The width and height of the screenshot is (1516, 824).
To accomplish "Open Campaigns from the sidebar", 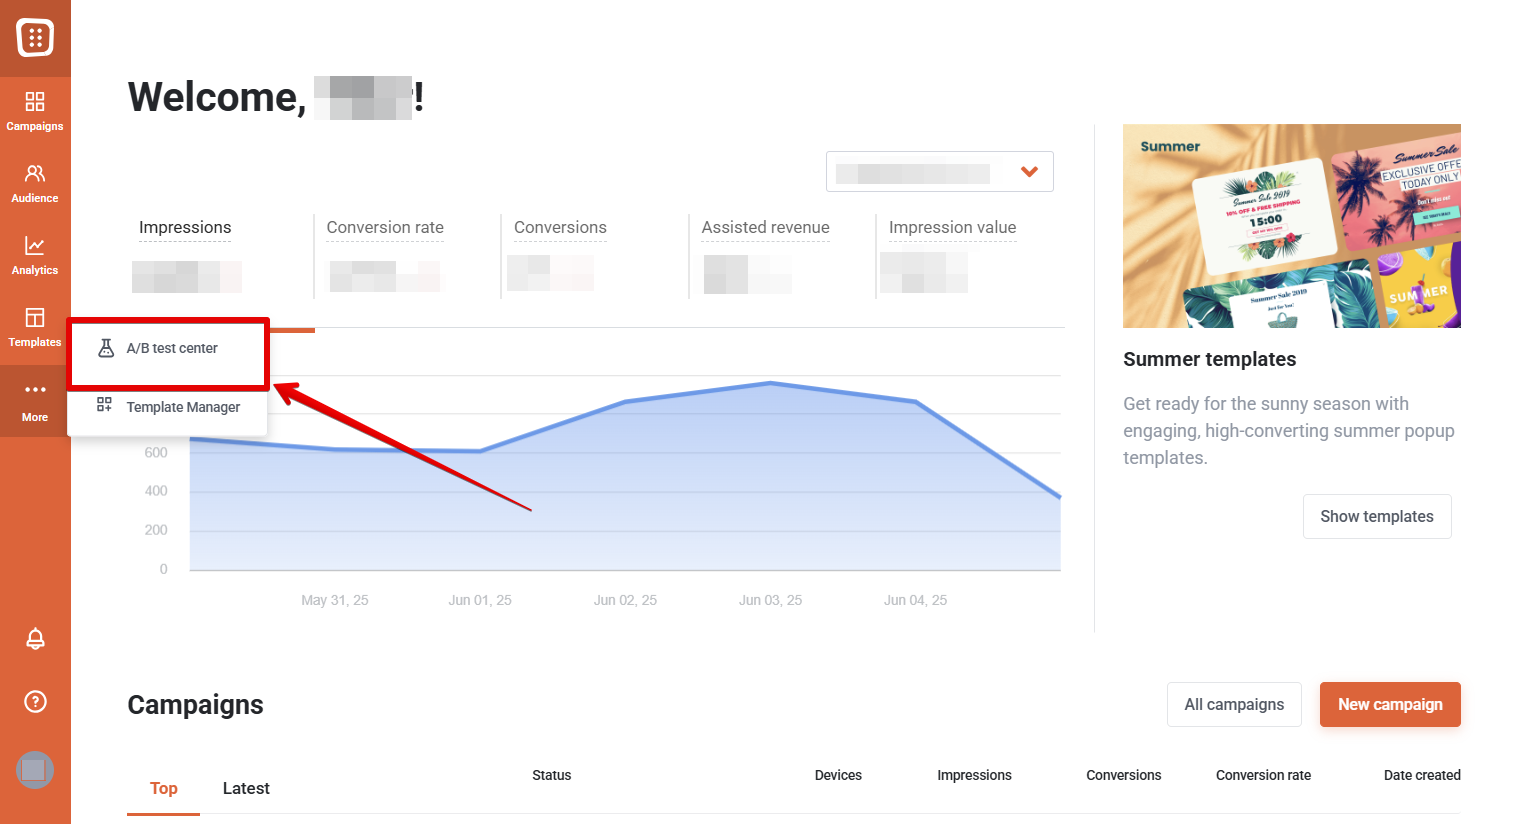I will pyautogui.click(x=35, y=110).
